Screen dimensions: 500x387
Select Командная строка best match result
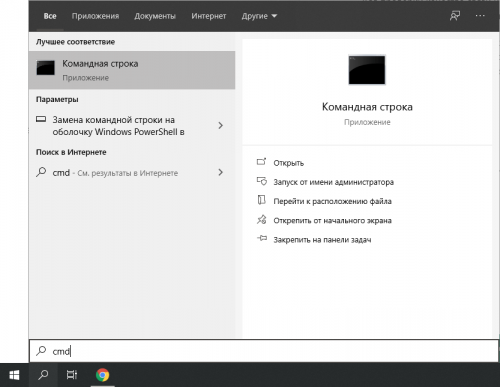(x=132, y=70)
